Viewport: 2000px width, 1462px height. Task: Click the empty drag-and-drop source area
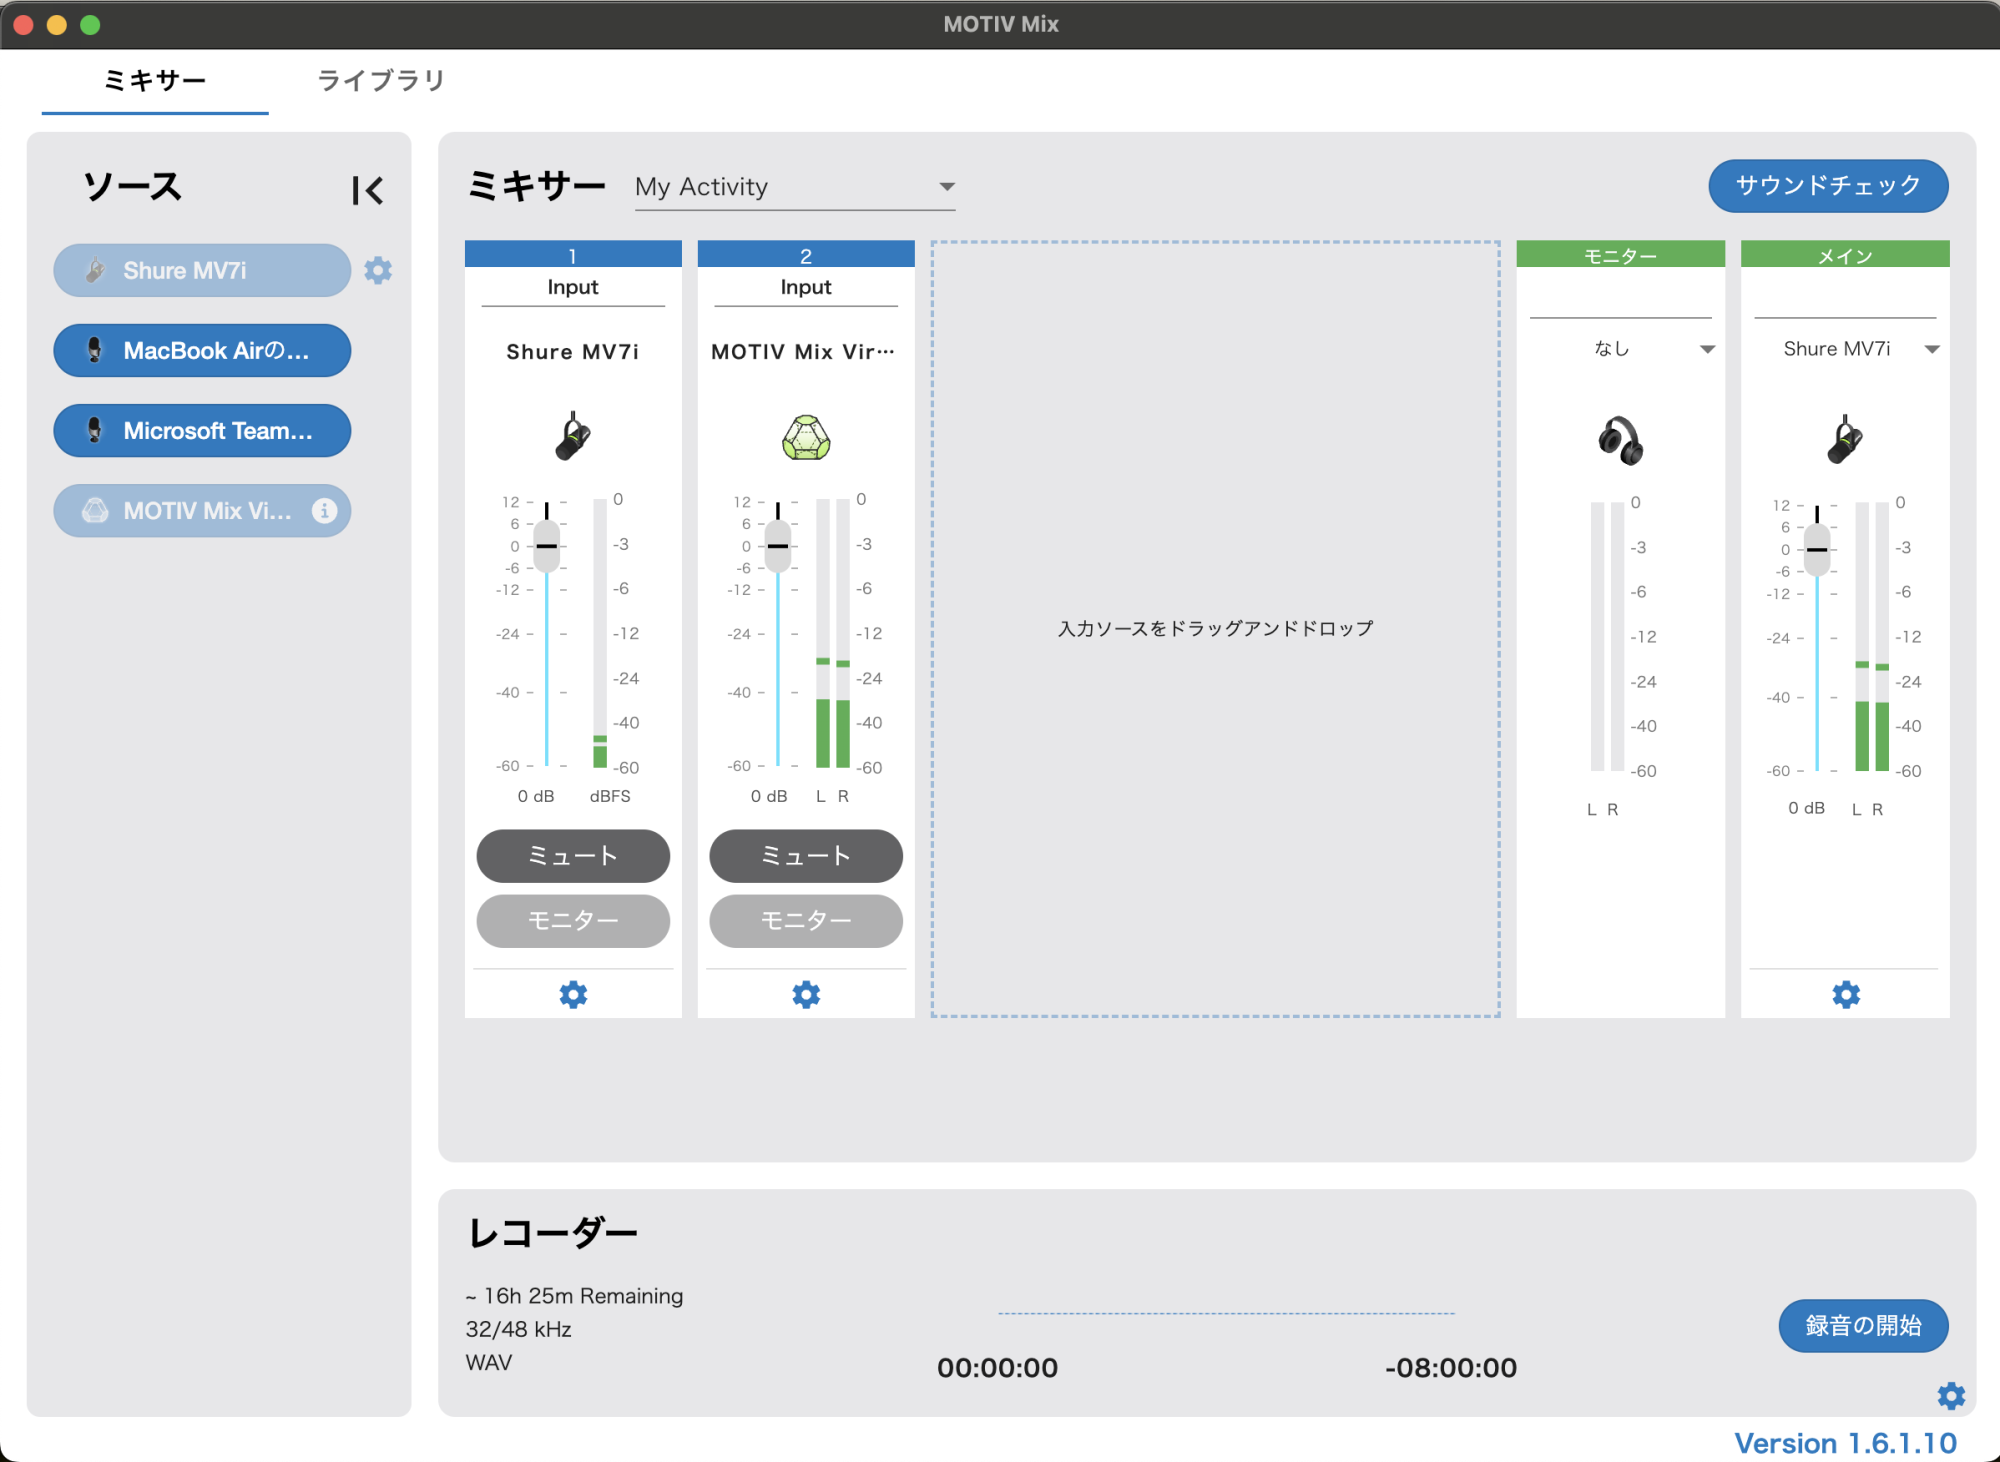click(1215, 629)
